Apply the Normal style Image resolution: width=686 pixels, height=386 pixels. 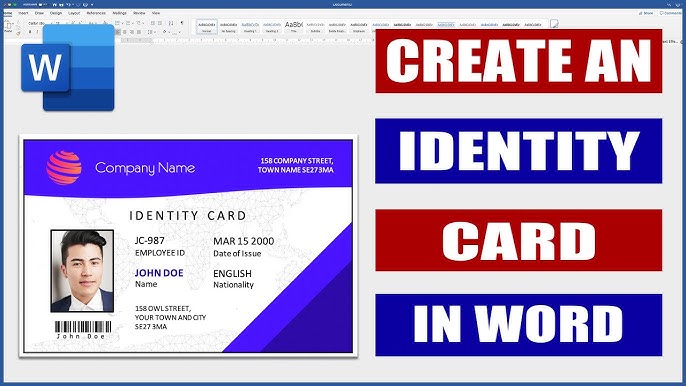click(x=206, y=27)
